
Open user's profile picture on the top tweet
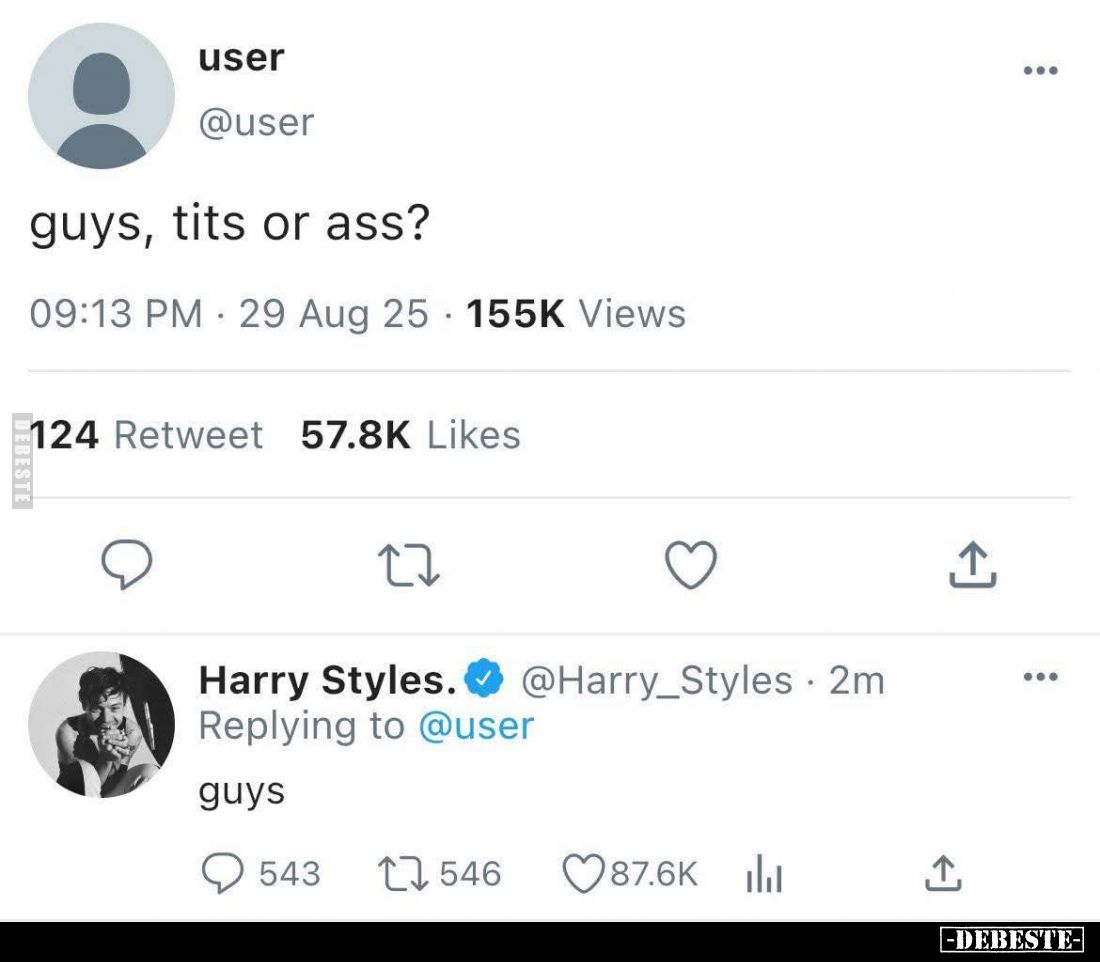[101, 96]
